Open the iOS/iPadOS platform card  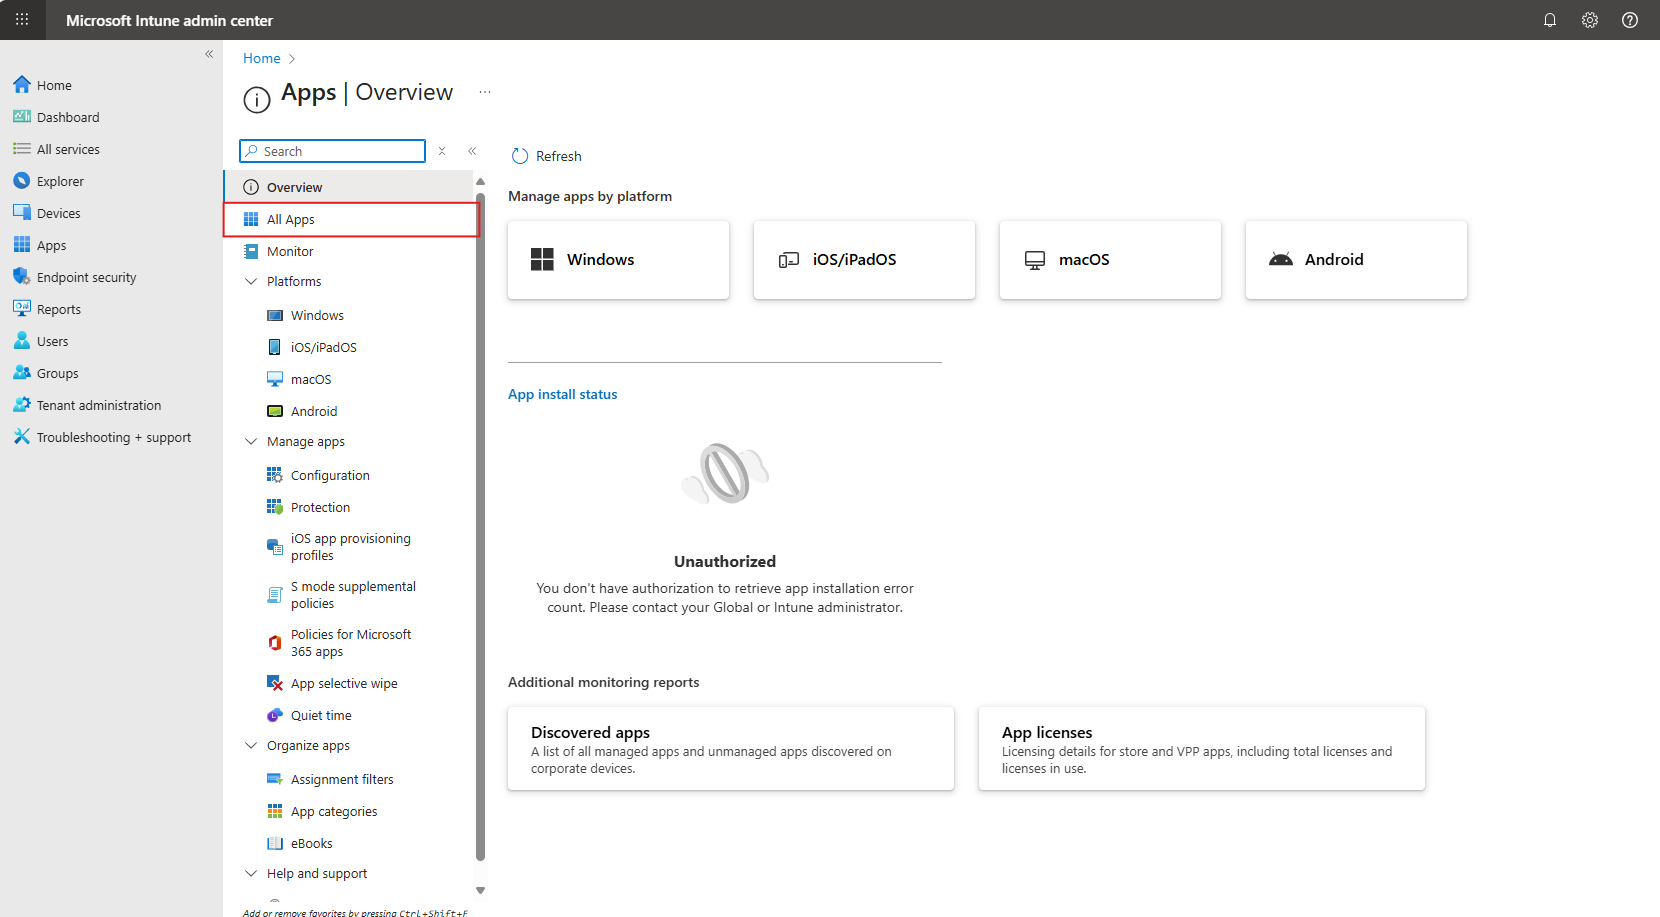click(x=865, y=260)
